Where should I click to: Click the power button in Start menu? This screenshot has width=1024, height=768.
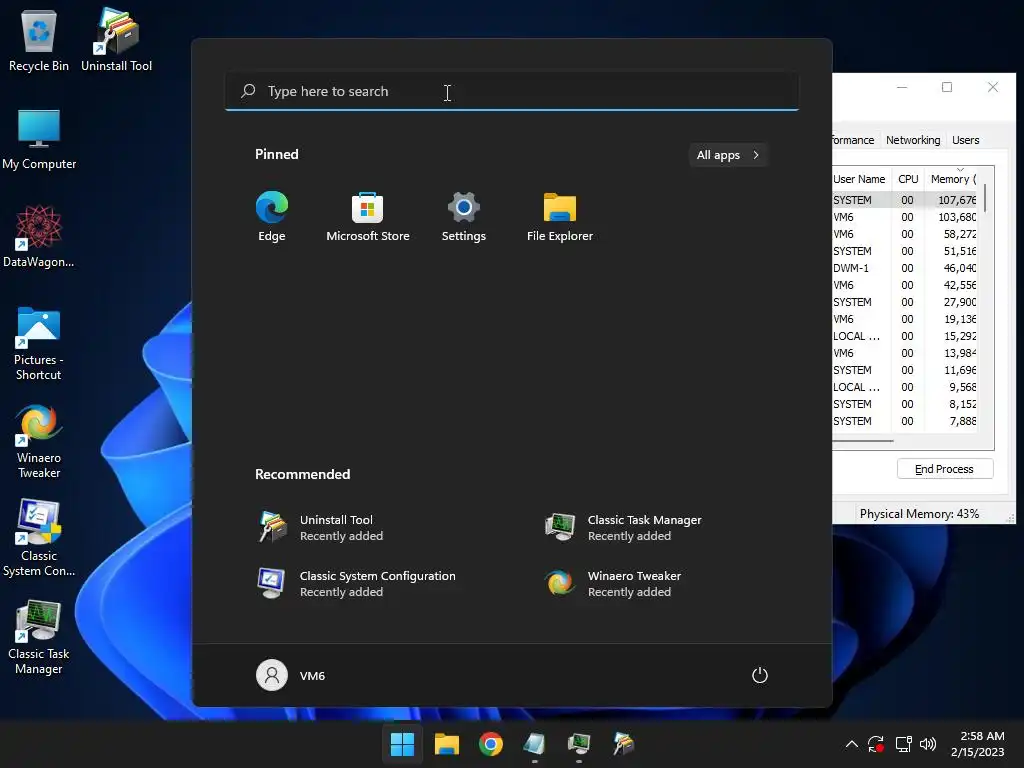760,675
